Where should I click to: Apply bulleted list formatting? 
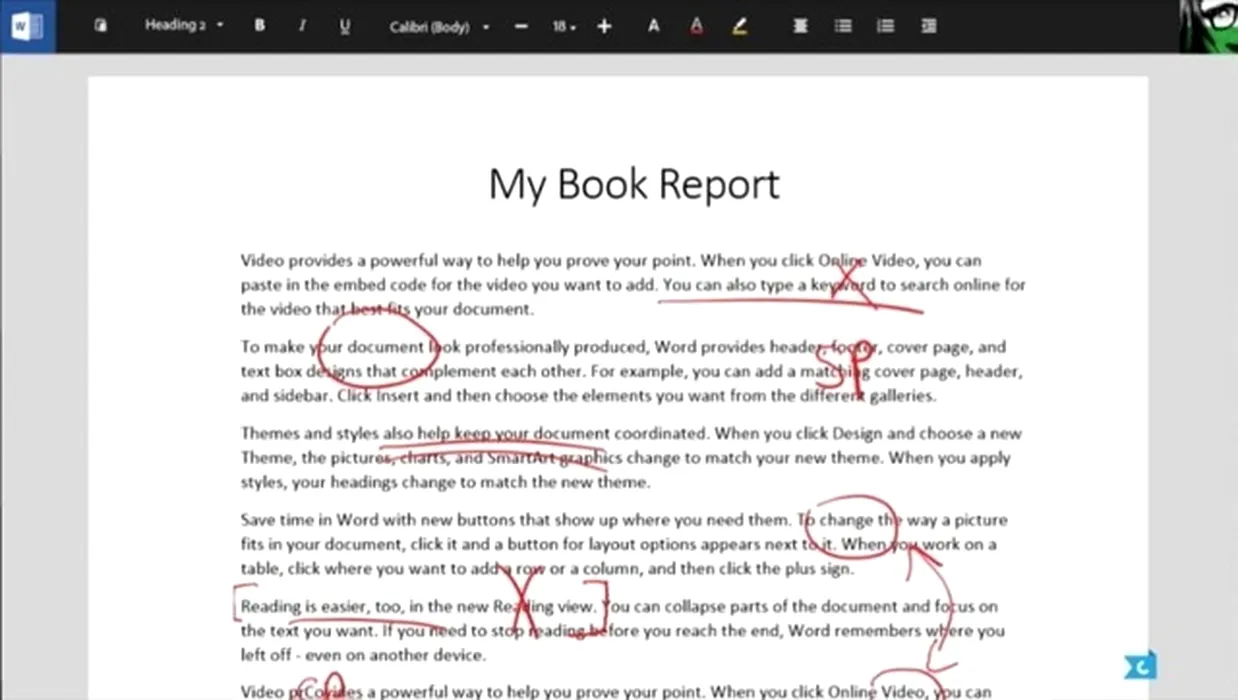point(843,27)
